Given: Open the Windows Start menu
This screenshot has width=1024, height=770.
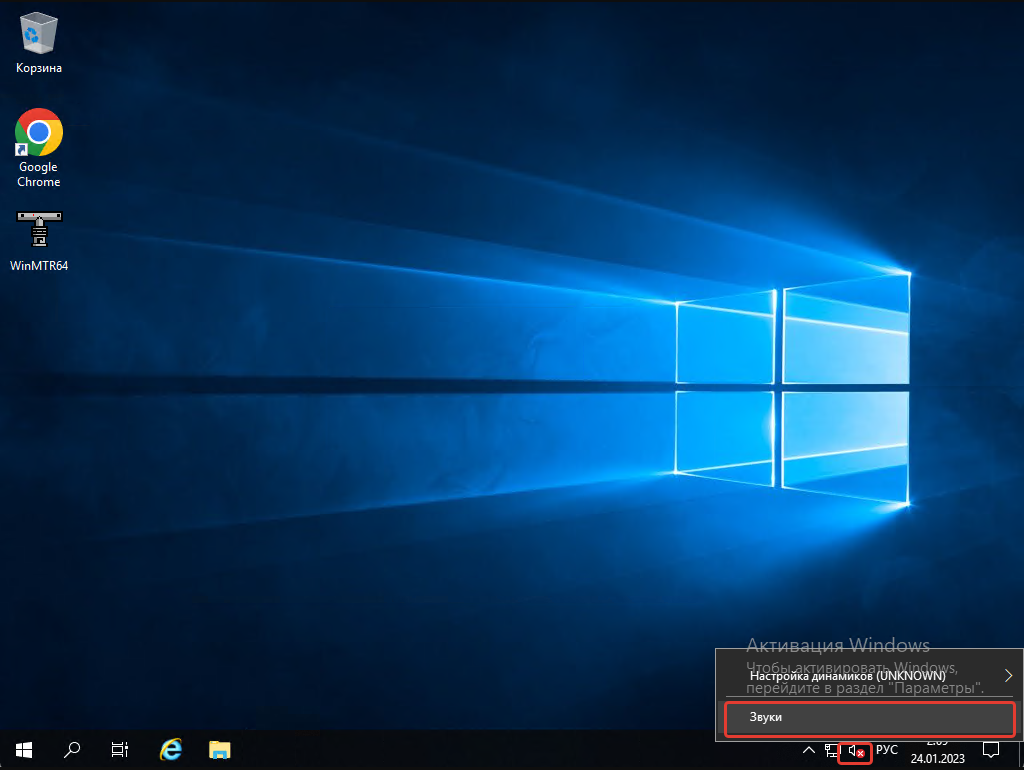Looking at the screenshot, I should (x=23, y=749).
